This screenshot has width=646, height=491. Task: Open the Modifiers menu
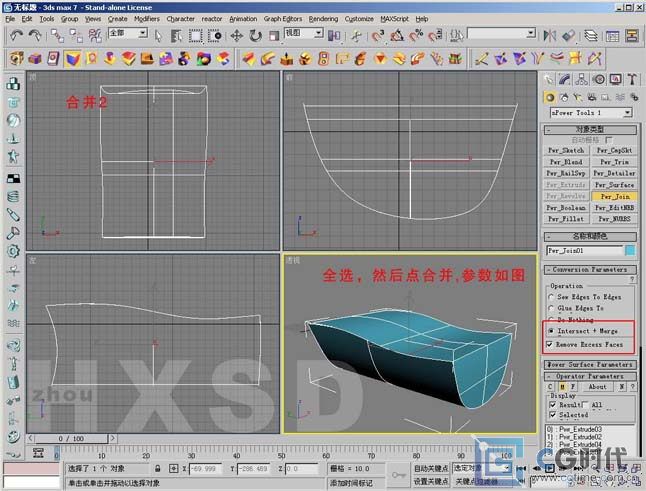(x=147, y=19)
